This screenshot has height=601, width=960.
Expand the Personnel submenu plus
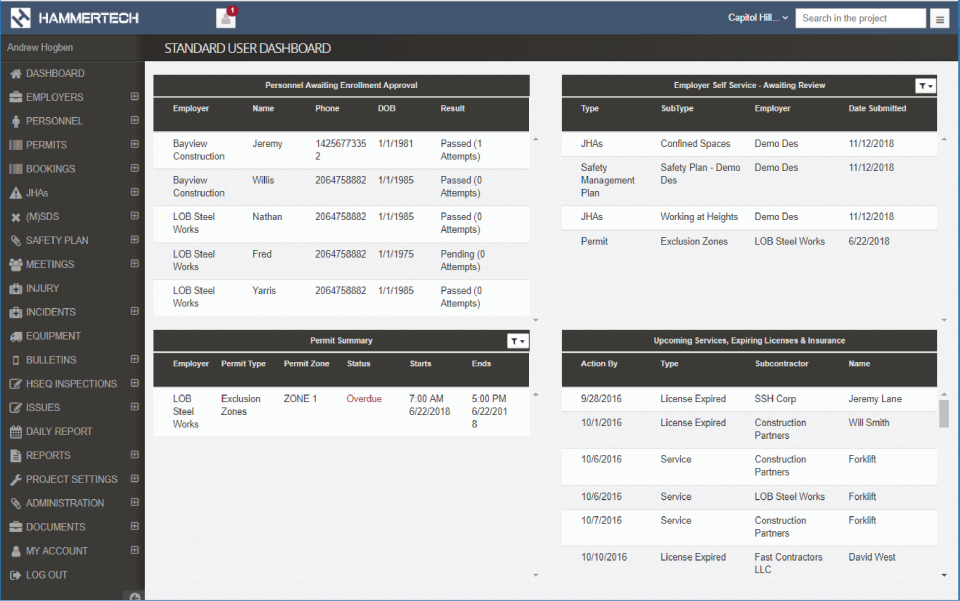[x=135, y=121]
